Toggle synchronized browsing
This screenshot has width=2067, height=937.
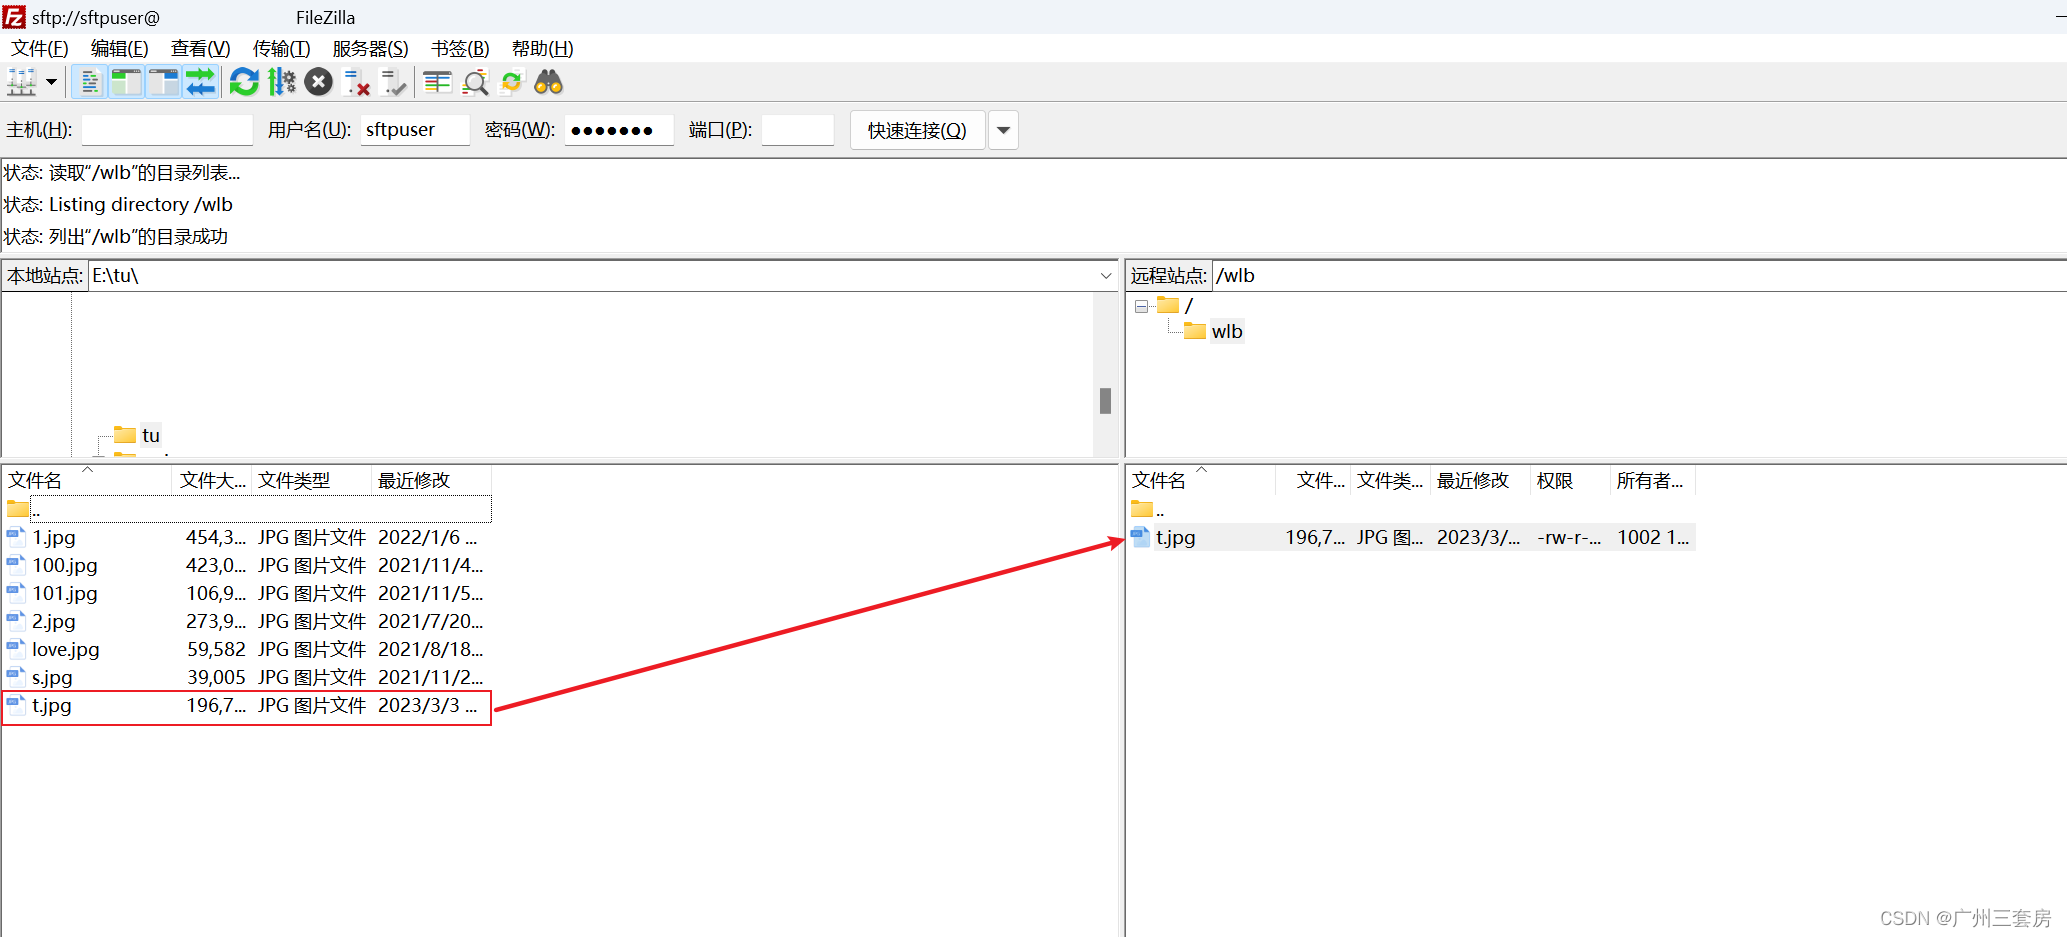512,82
